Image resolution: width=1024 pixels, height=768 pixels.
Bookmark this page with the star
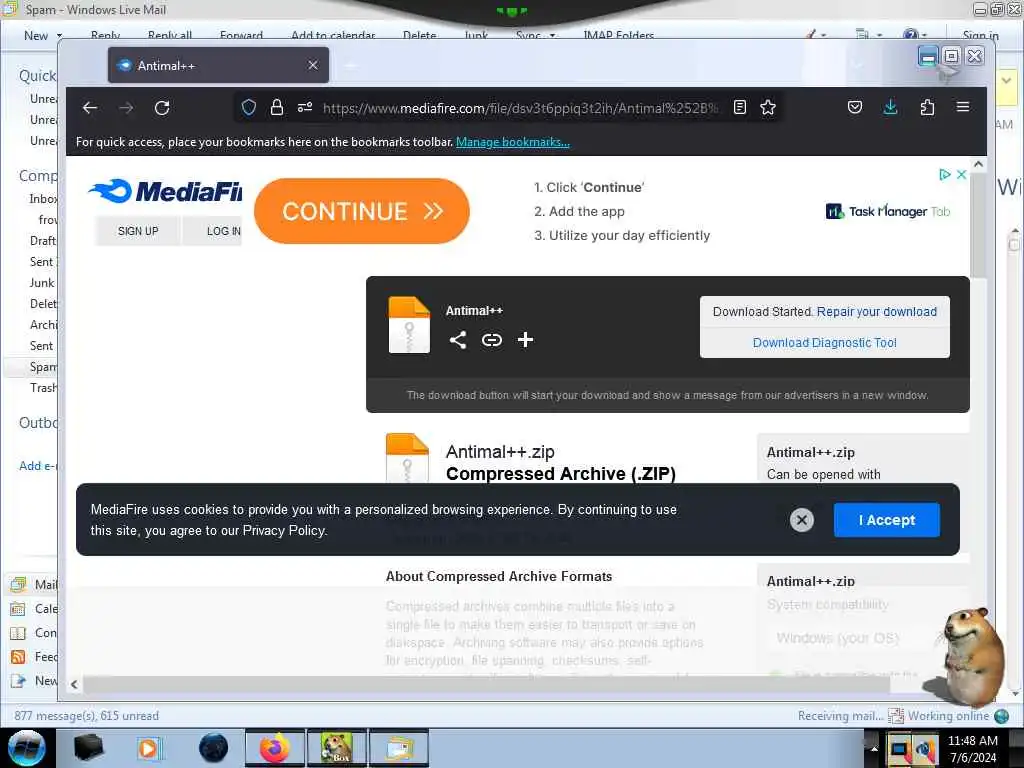(768, 107)
